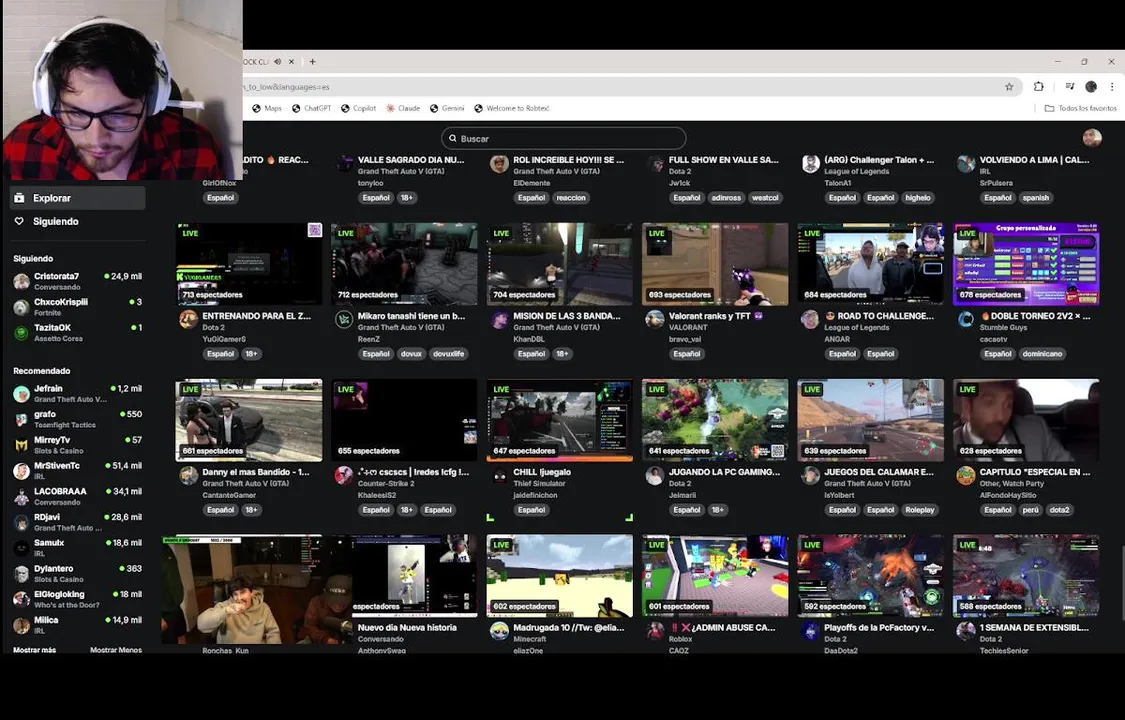Open the cacaotv channel avatar
Screen dimensions: 1125x720
[x=966, y=319]
